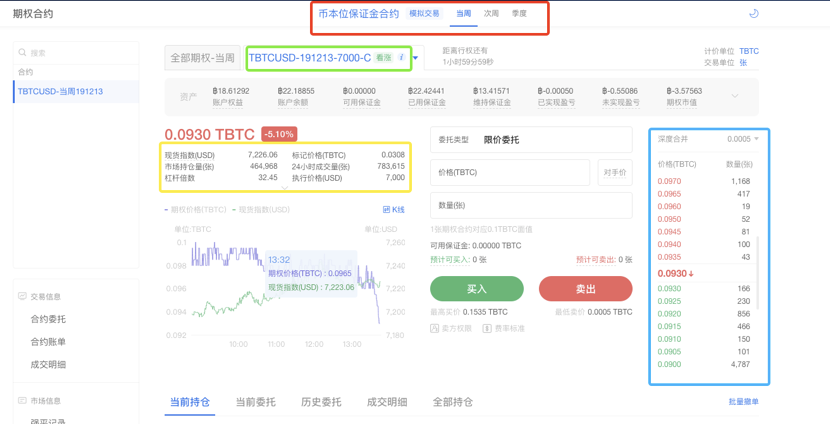Switch to the 次周 tab

491,14
